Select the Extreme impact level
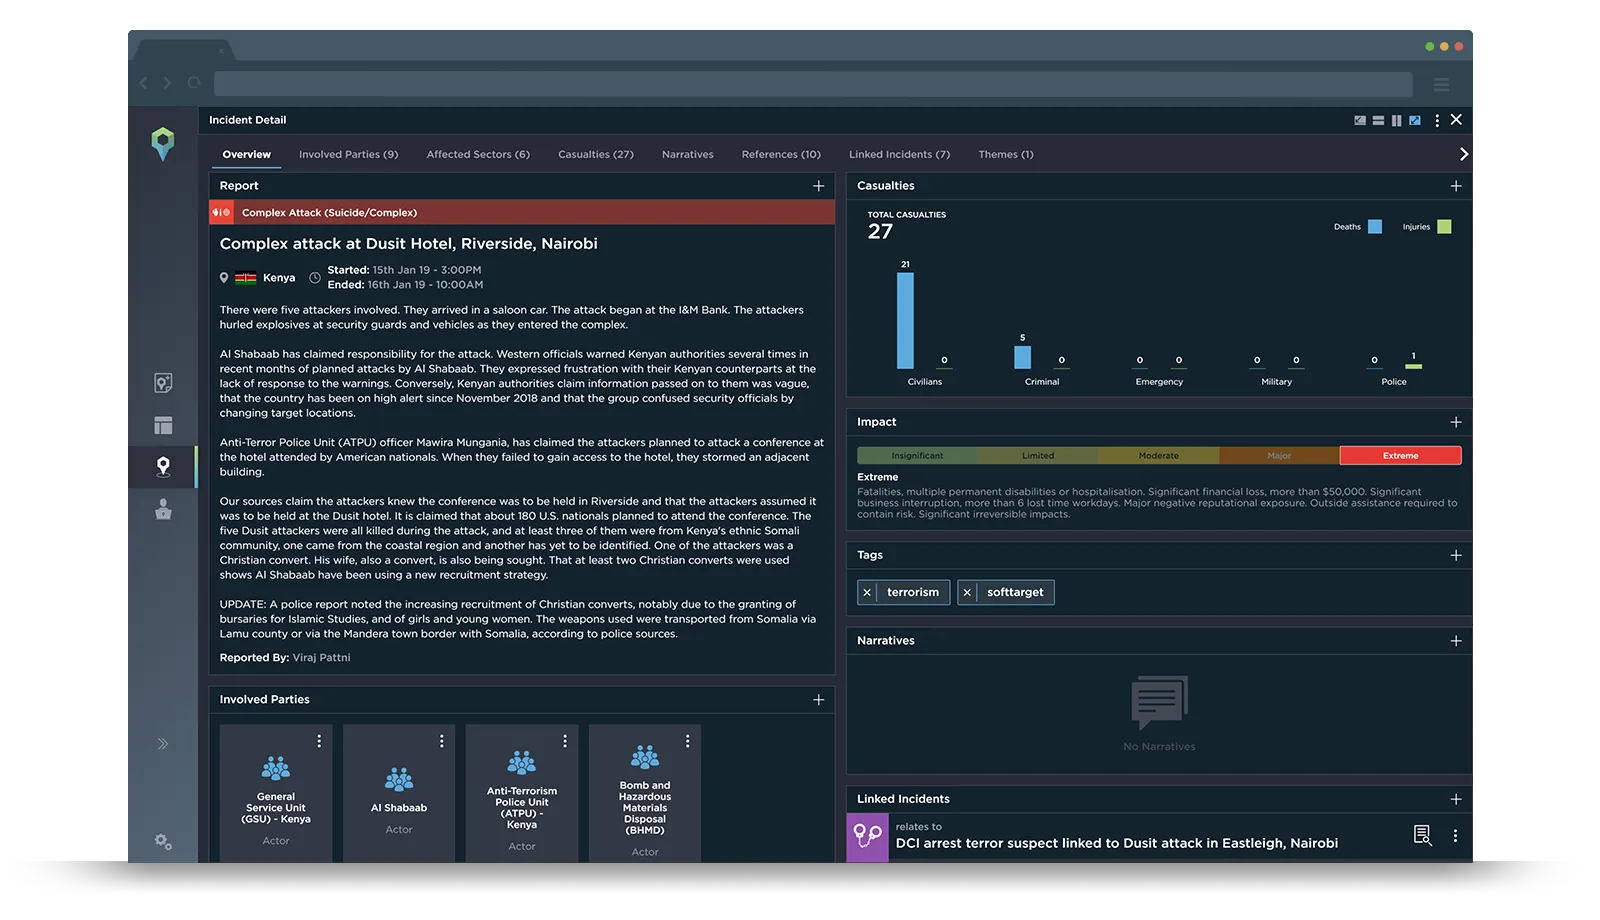Image resolution: width=1600 pixels, height=920 pixels. point(1400,456)
